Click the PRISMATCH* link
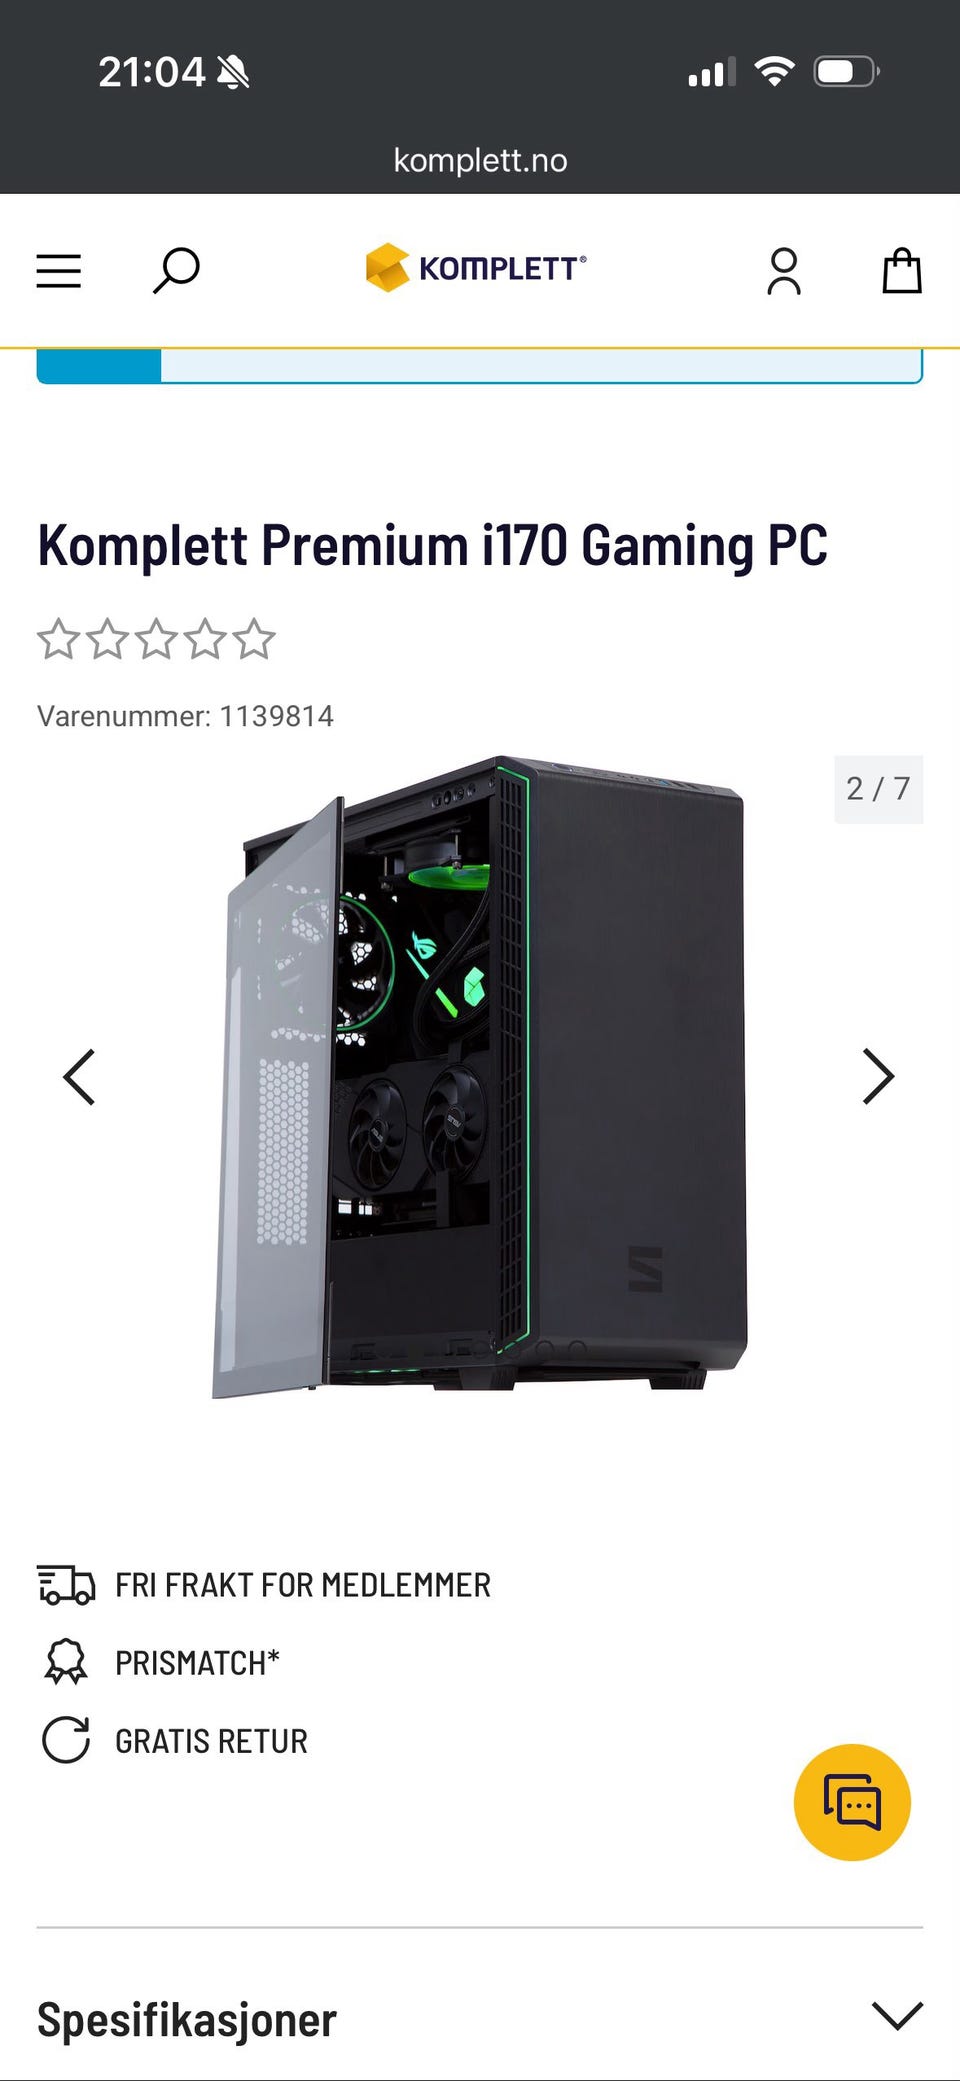This screenshot has width=960, height=2081. click(x=197, y=1662)
